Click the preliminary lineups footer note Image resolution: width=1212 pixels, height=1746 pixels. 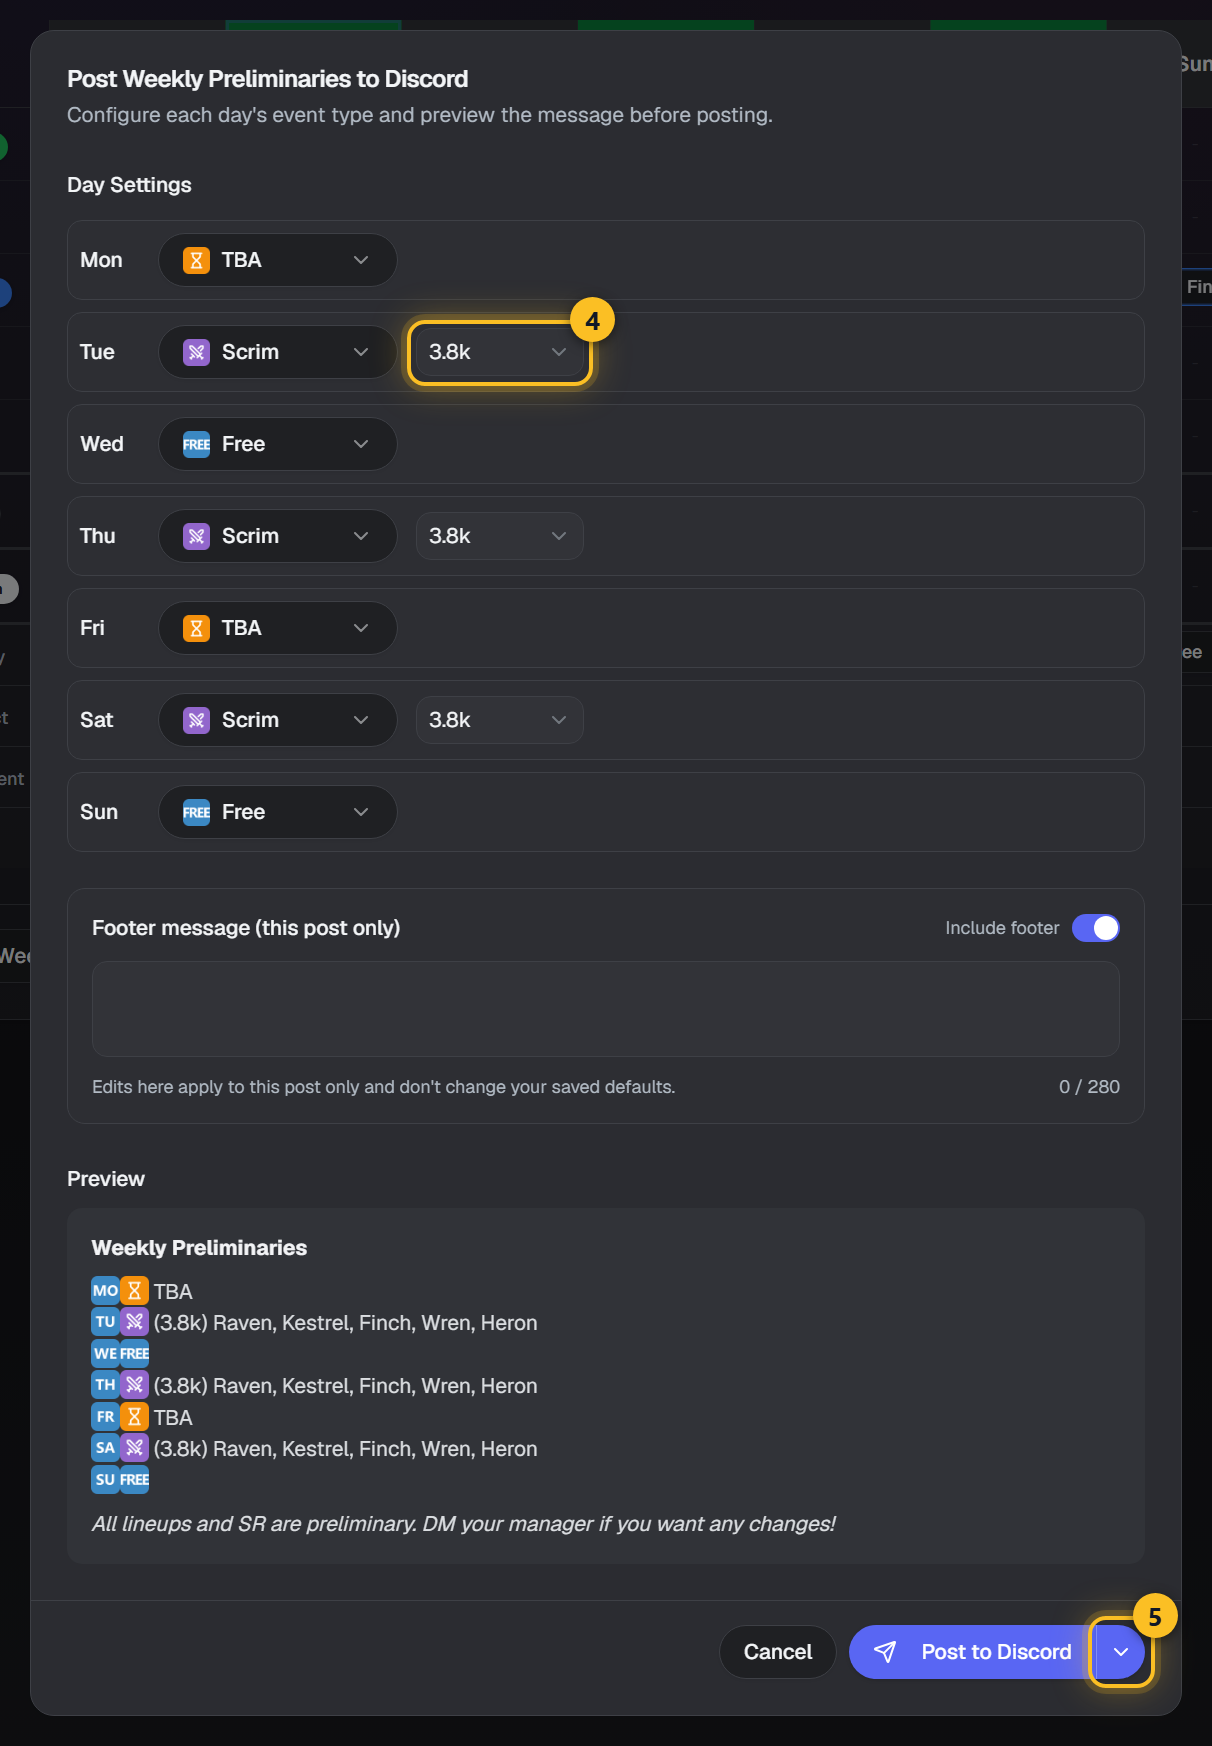point(463,1524)
